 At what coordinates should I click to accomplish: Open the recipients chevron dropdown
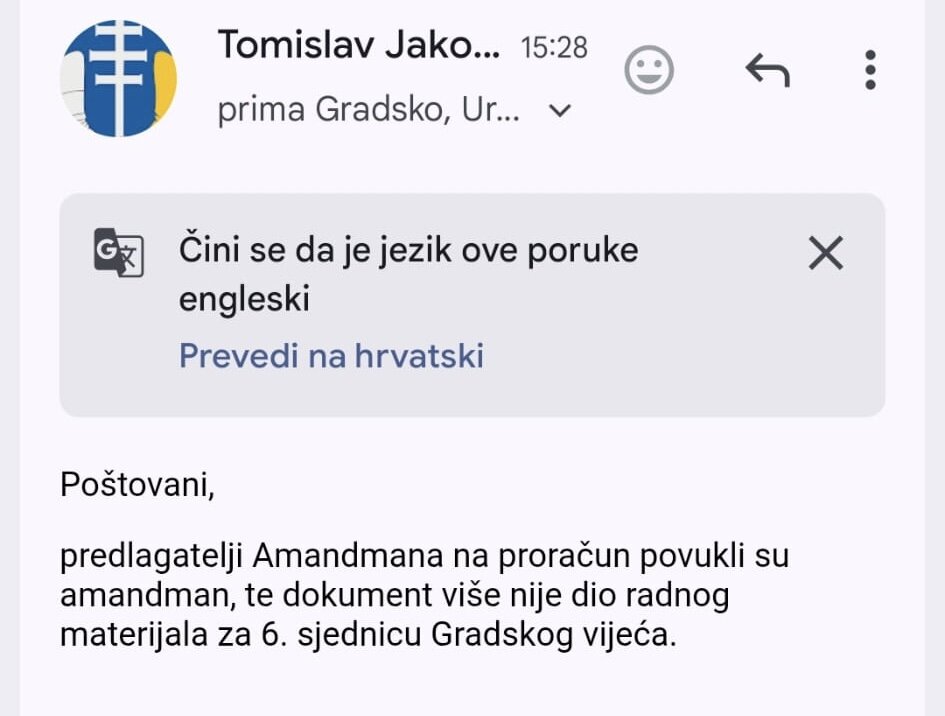(561, 112)
